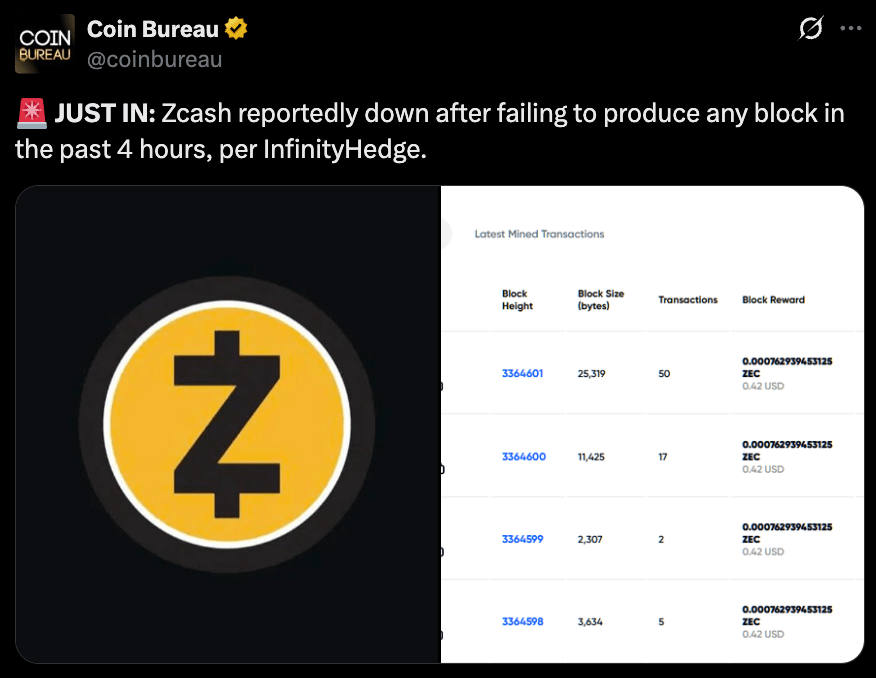The height and width of the screenshot is (678, 876).
Task: Open the Coin Bureau display name
Action: click(153, 29)
